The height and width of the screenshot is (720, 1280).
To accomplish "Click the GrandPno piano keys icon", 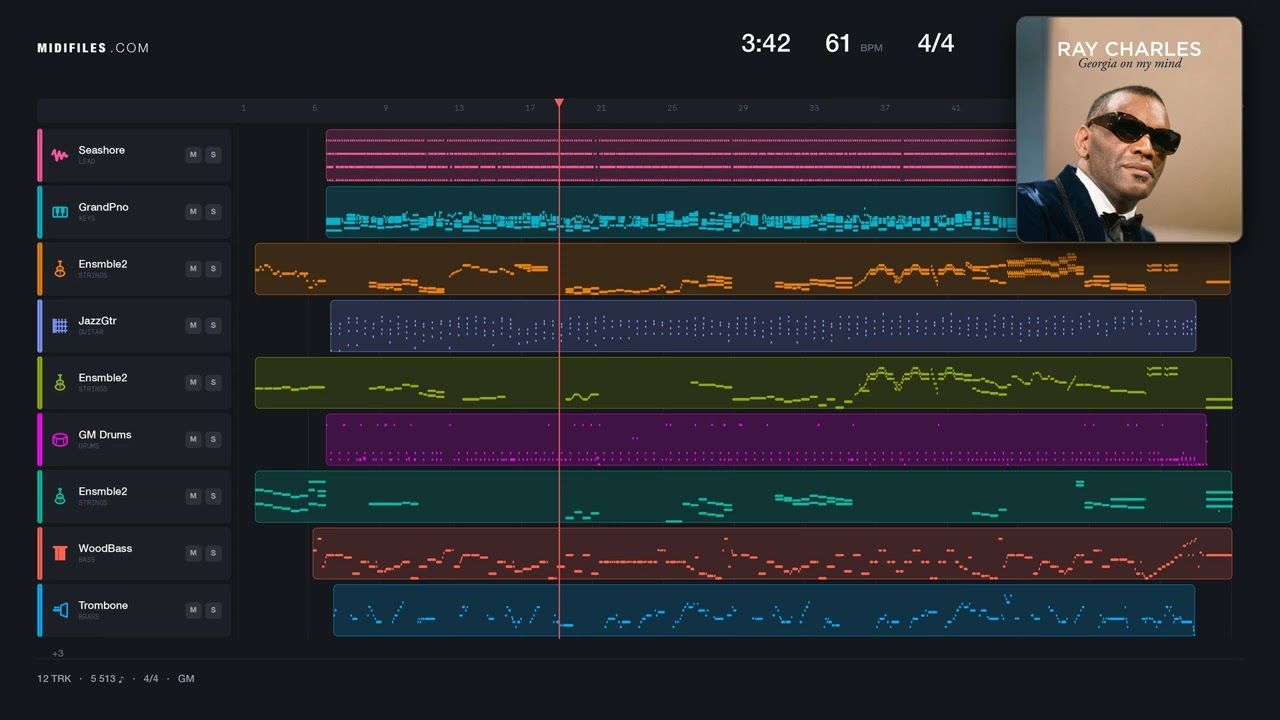I will tap(60, 212).
